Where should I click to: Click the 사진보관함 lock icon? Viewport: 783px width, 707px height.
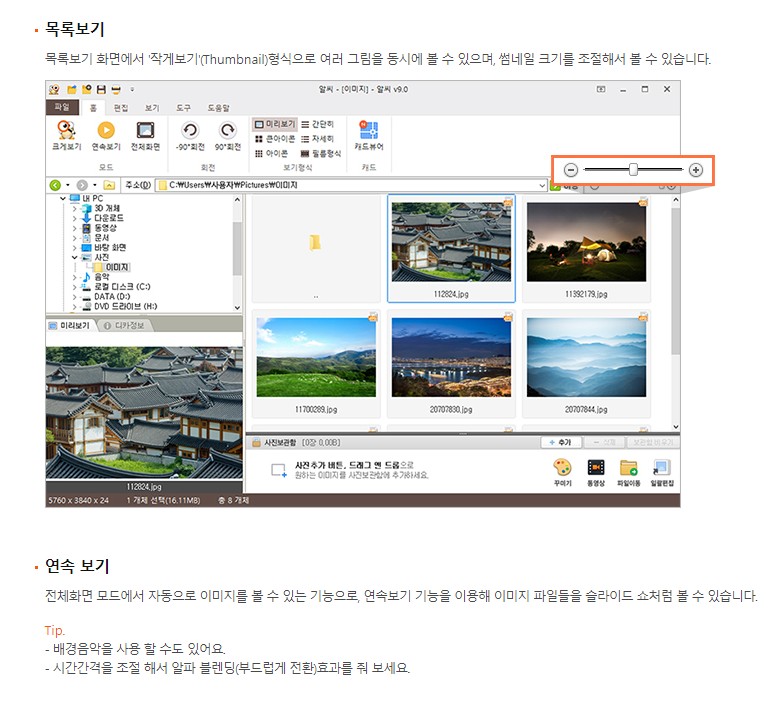click(x=256, y=443)
